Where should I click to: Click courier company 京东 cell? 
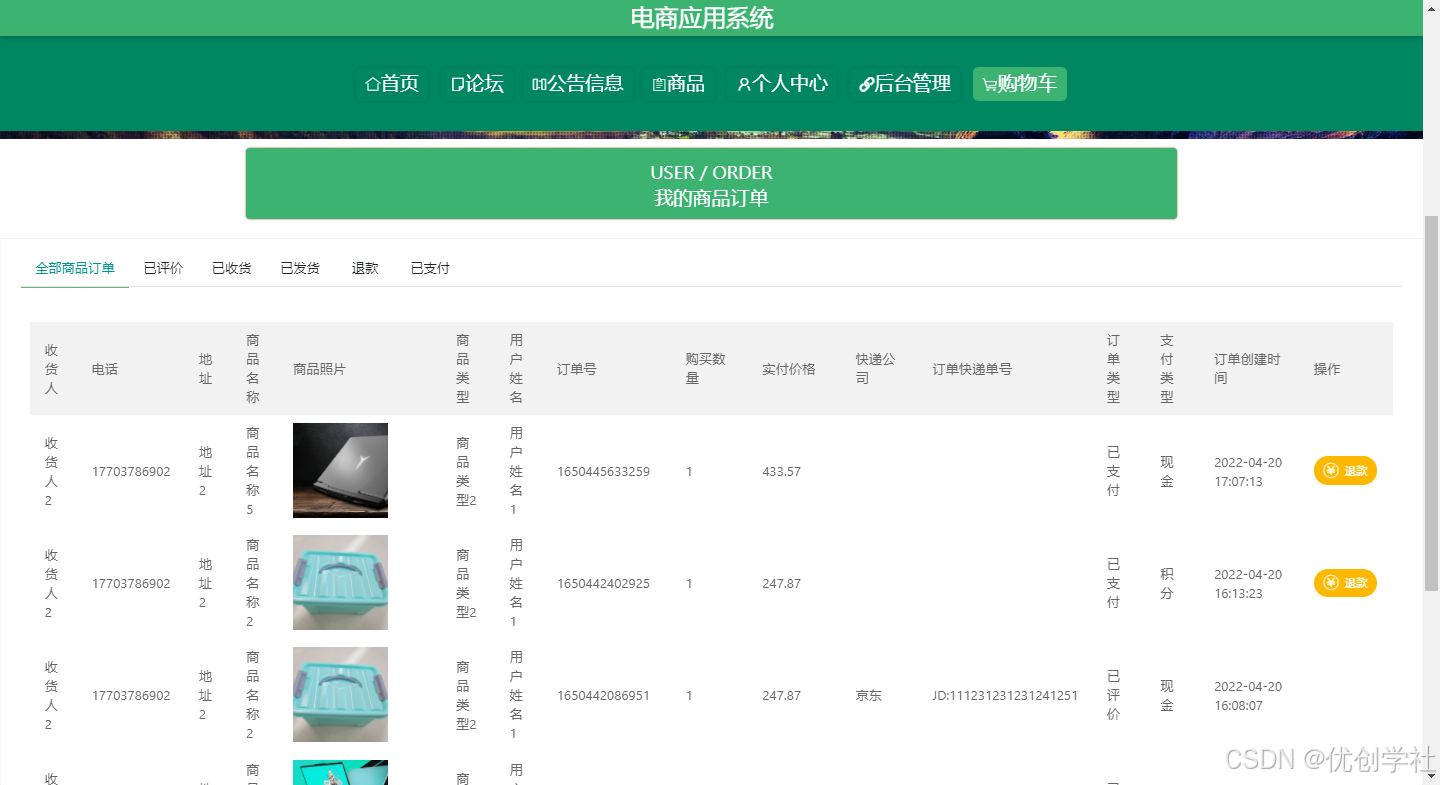(869, 696)
